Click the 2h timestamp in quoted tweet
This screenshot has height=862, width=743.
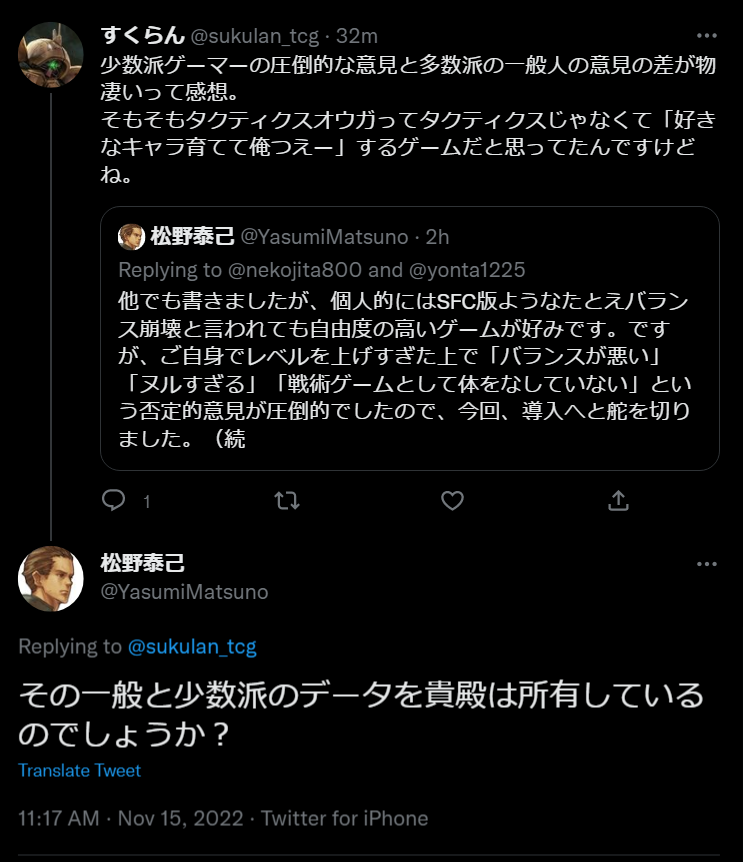pyautogui.click(x=437, y=237)
